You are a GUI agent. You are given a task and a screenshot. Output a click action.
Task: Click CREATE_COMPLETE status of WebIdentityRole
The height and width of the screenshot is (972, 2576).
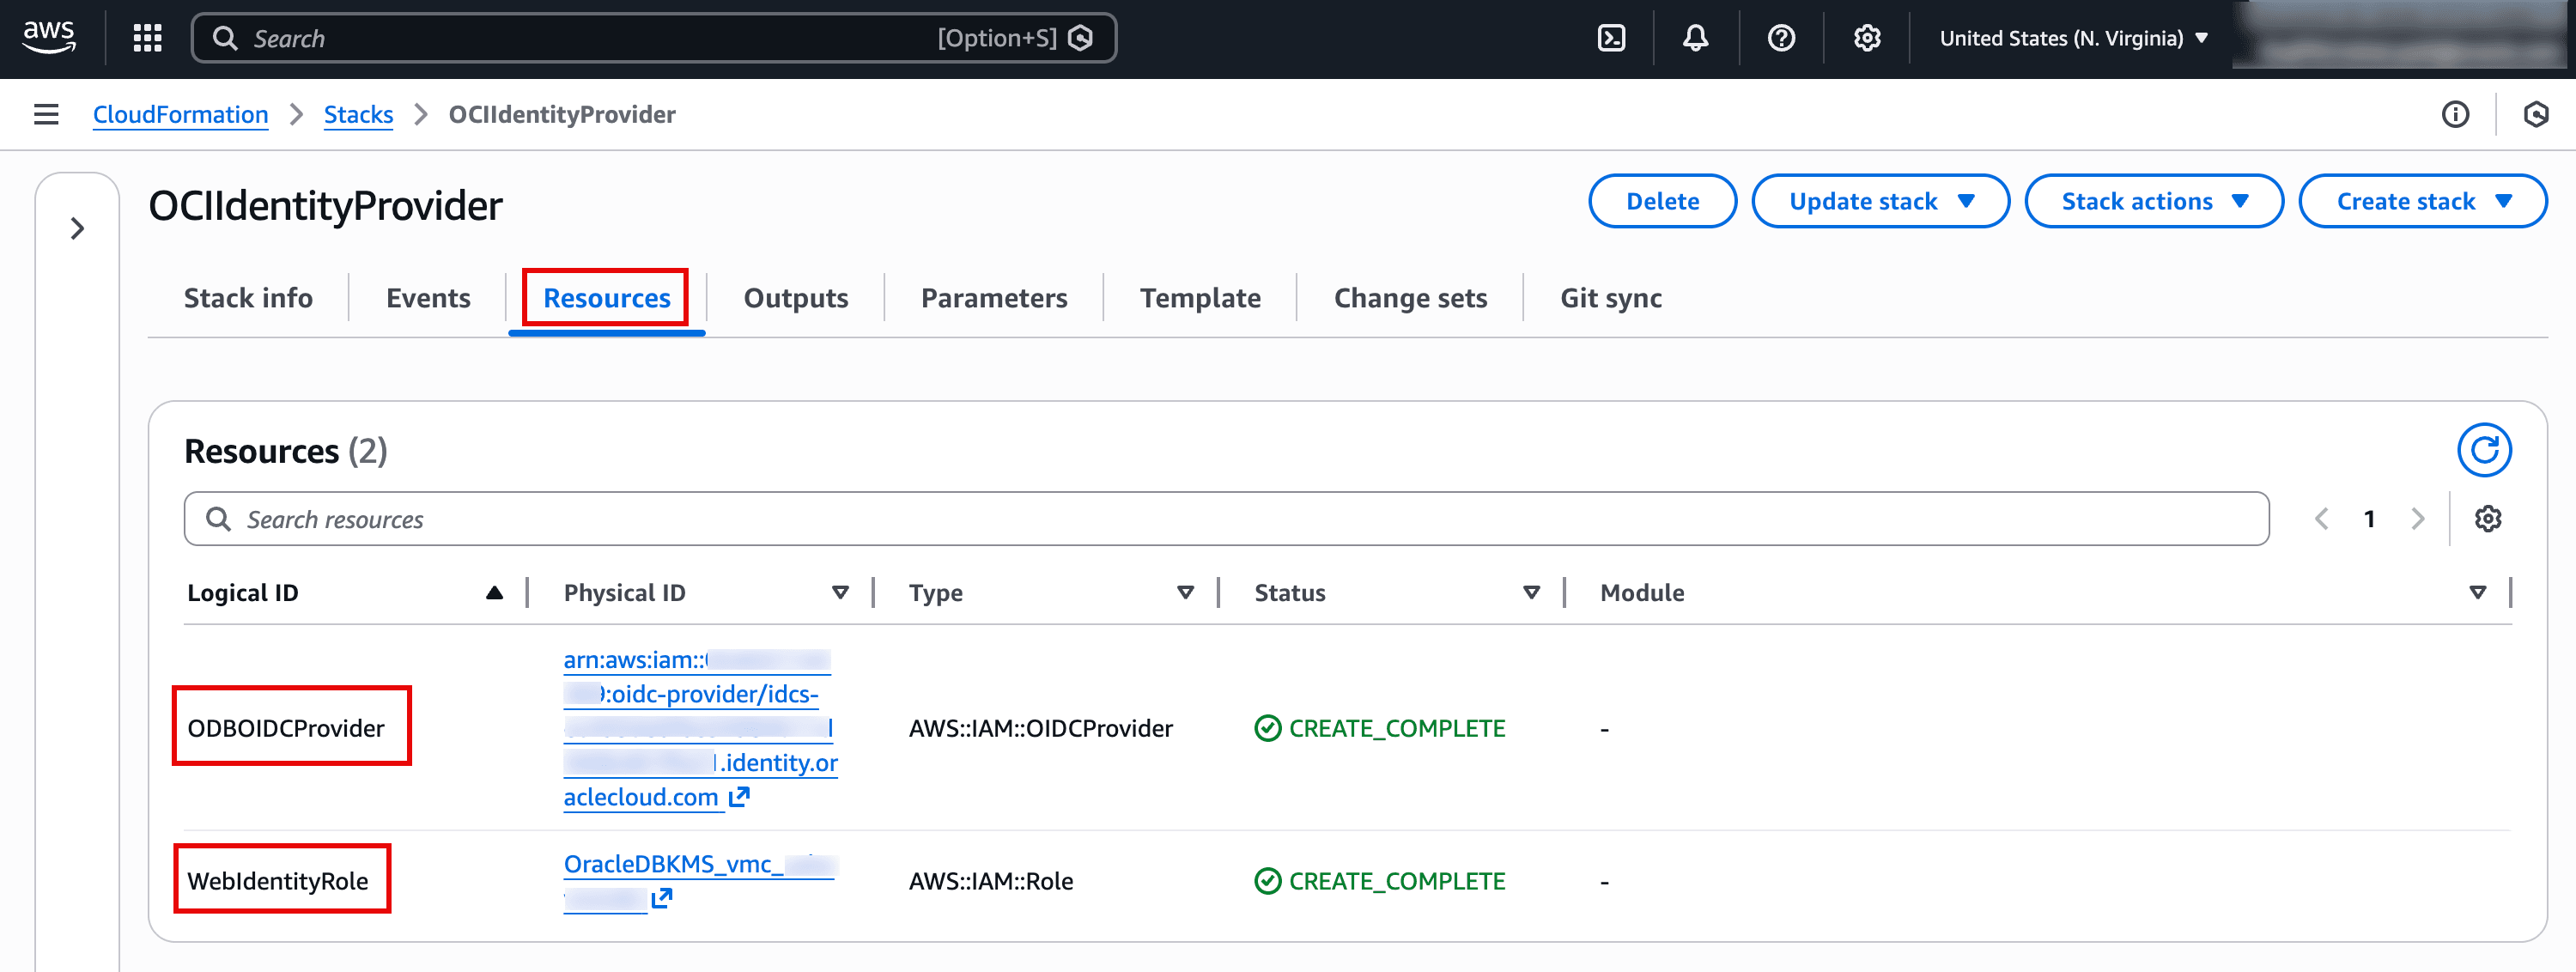tap(1379, 880)
